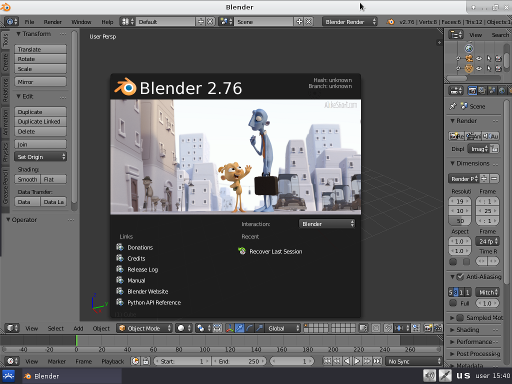Toggle preview range clock icon in timeline
Screen dimensions: 512x384
pos(135,361)
